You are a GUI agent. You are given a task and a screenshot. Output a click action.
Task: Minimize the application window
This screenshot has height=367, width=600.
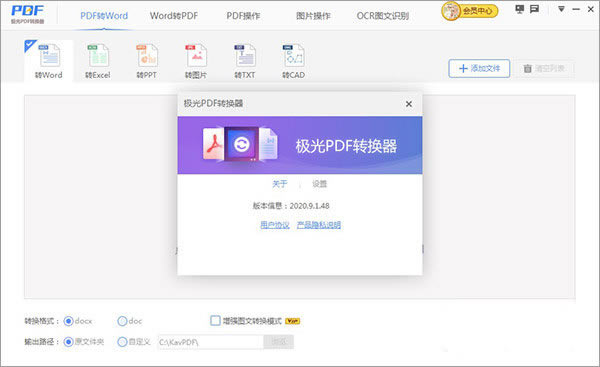(576, 9)
